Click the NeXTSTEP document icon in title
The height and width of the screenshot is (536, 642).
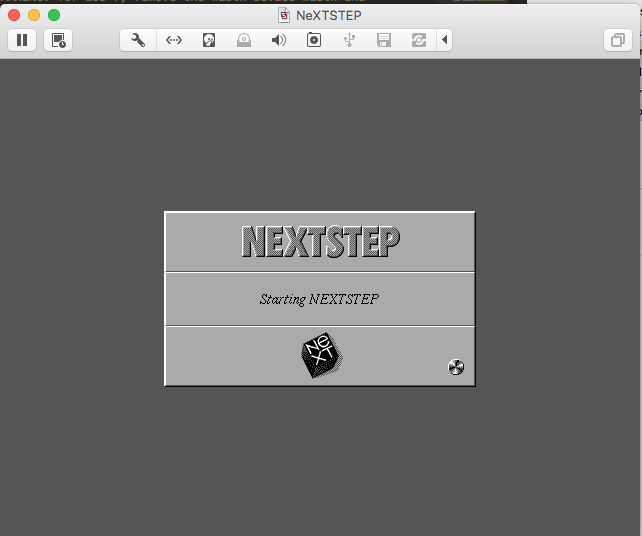pos(284,16)
